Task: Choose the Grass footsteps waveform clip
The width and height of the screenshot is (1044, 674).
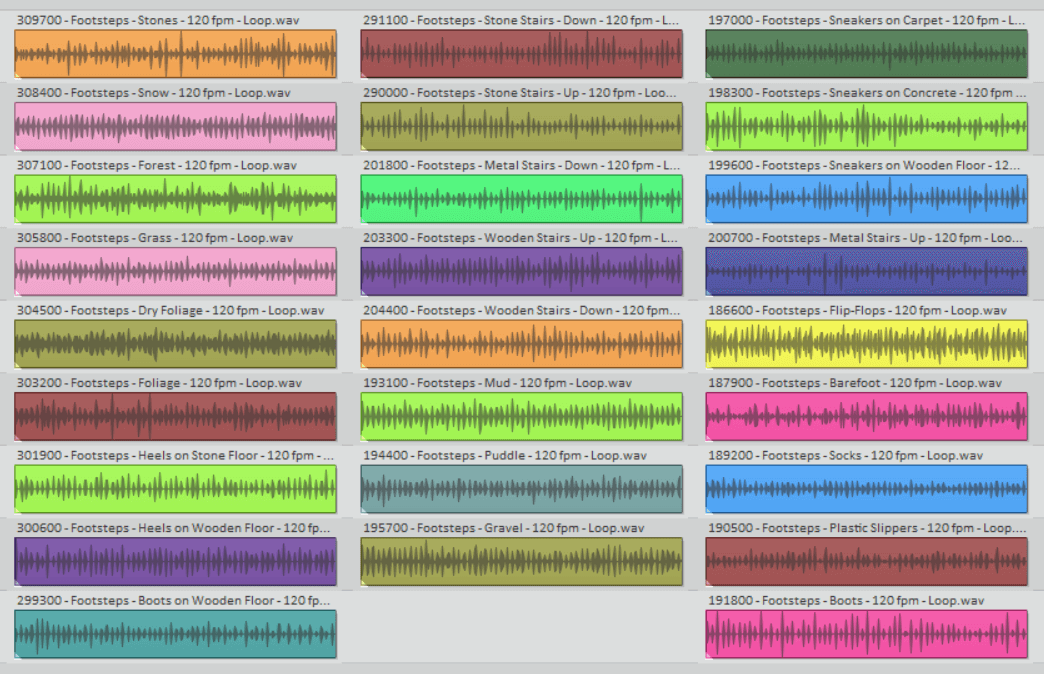Action: click(175, 271)
